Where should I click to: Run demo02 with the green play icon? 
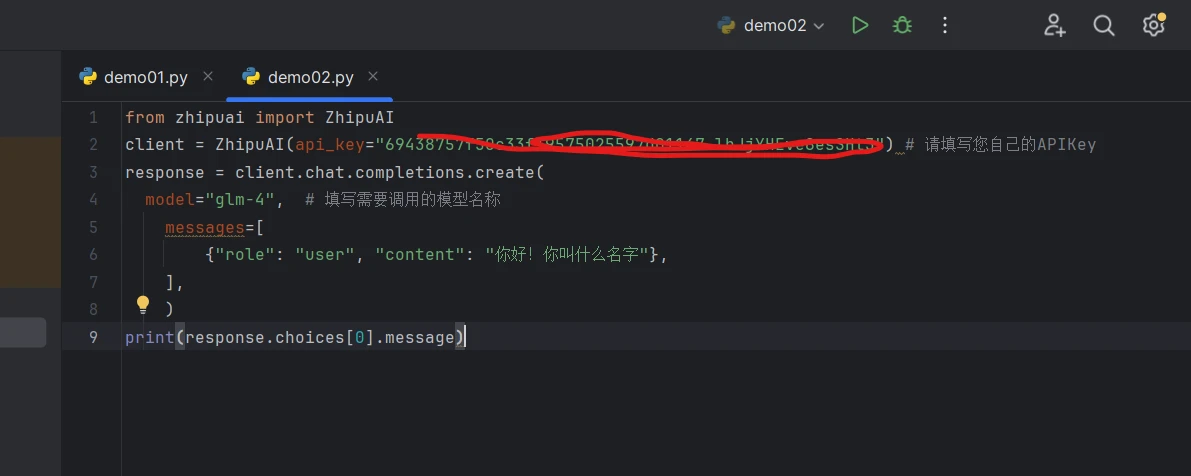[860, 25]
